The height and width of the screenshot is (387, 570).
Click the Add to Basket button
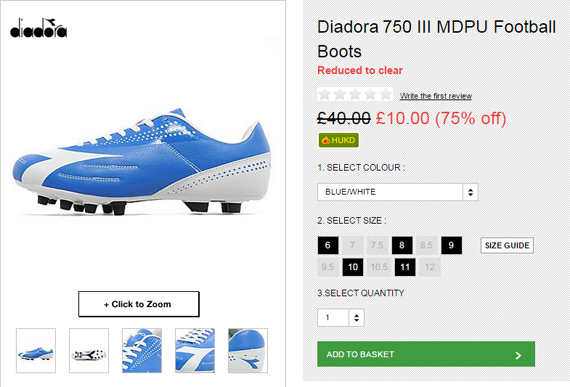click(426, 354)
